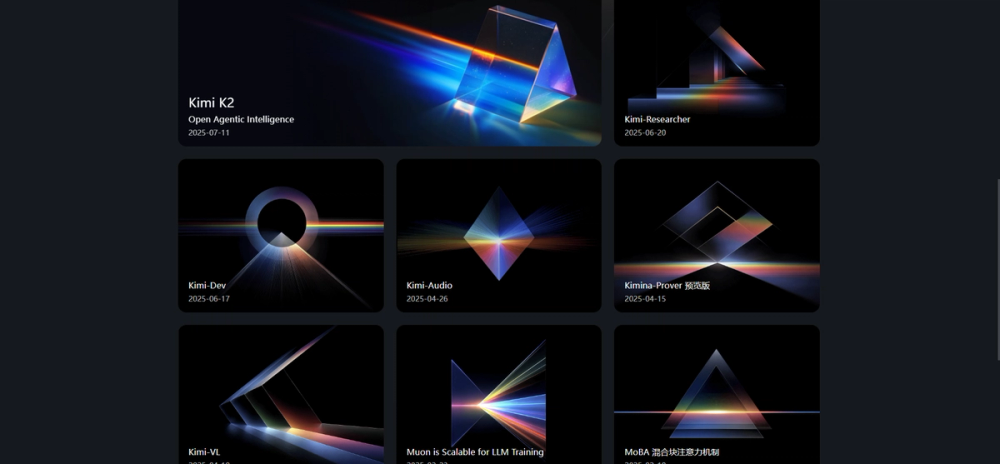Click the Kimi-Researcher title
This screenshot has height=464, width=1000.
tap(657, 119)
